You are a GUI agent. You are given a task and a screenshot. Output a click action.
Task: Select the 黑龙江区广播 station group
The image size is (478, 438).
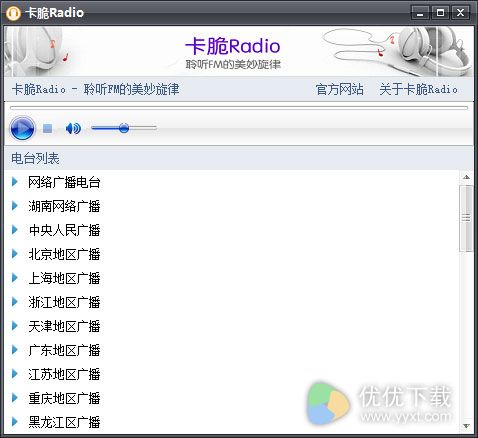(64, 422)
